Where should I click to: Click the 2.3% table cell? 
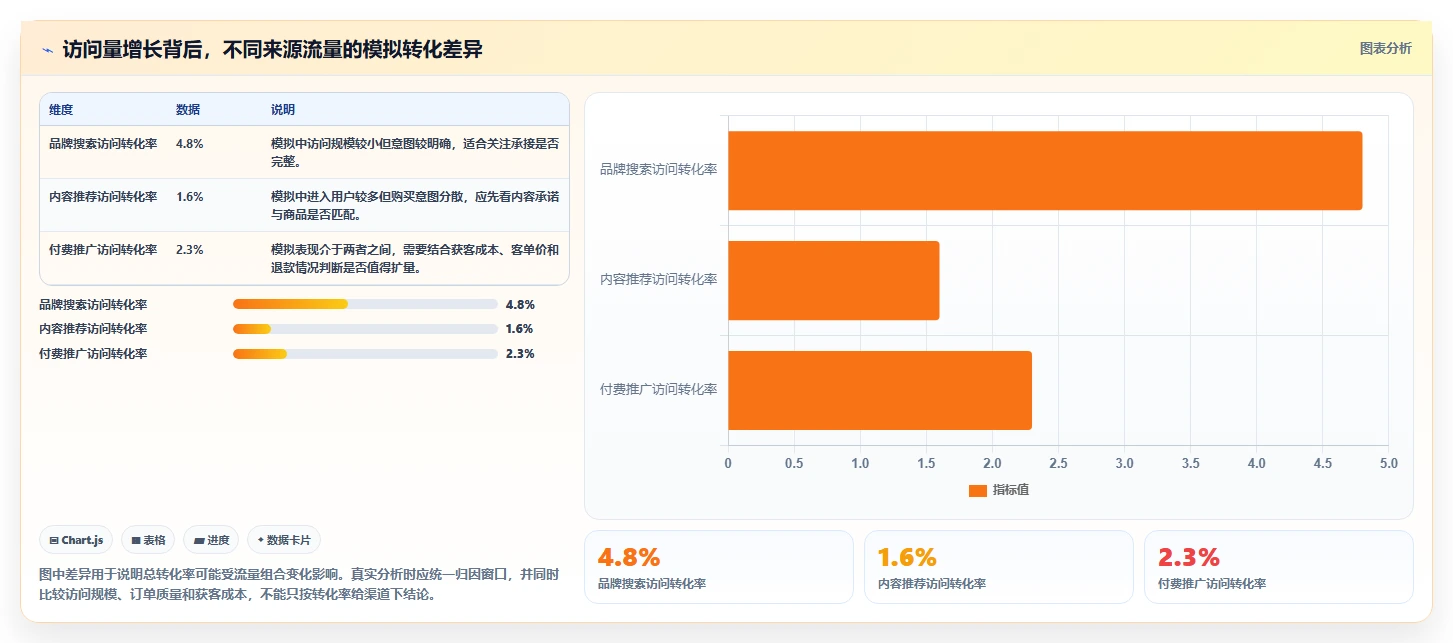pos(190,249)
